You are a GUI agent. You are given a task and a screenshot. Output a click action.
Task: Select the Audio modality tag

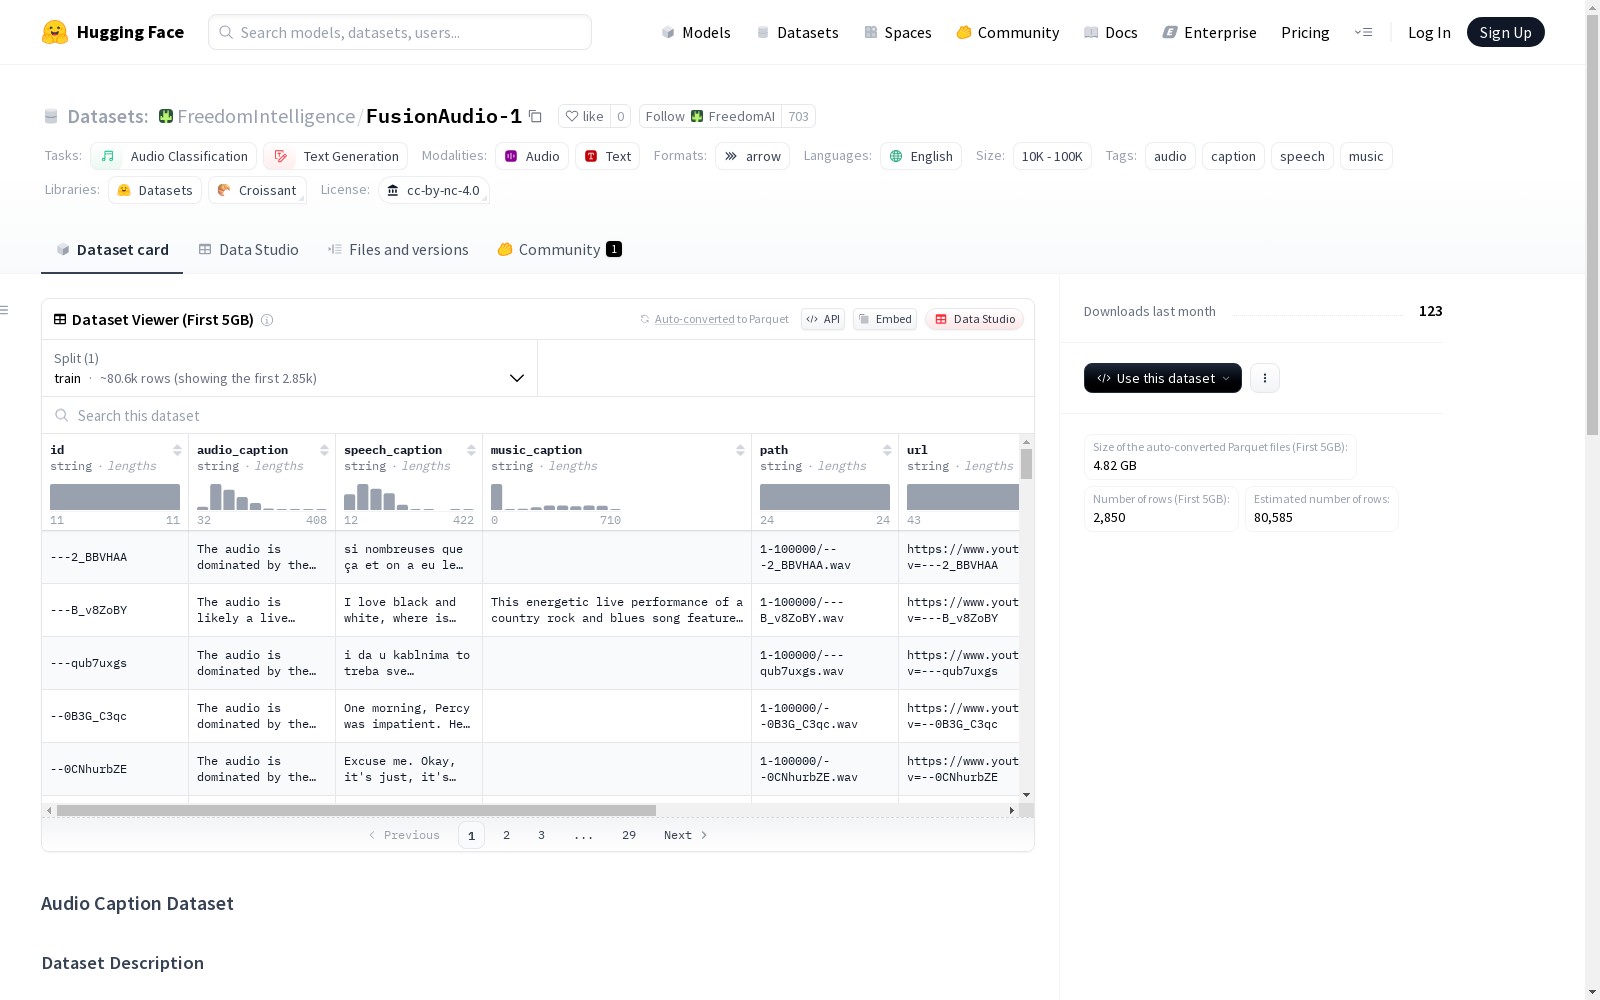coord(532,156)
